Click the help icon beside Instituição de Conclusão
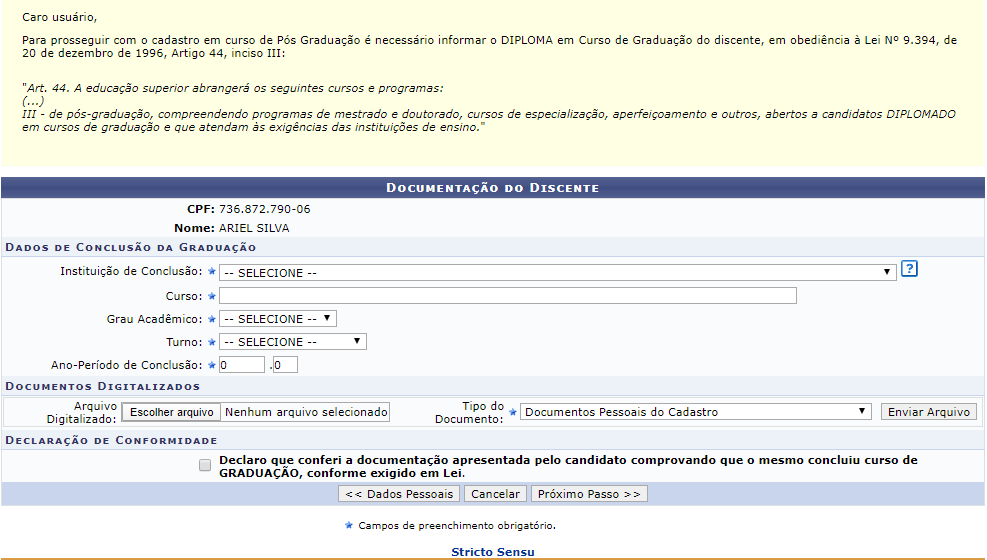Viewport: 987px width, 560px height. point(909,269)
